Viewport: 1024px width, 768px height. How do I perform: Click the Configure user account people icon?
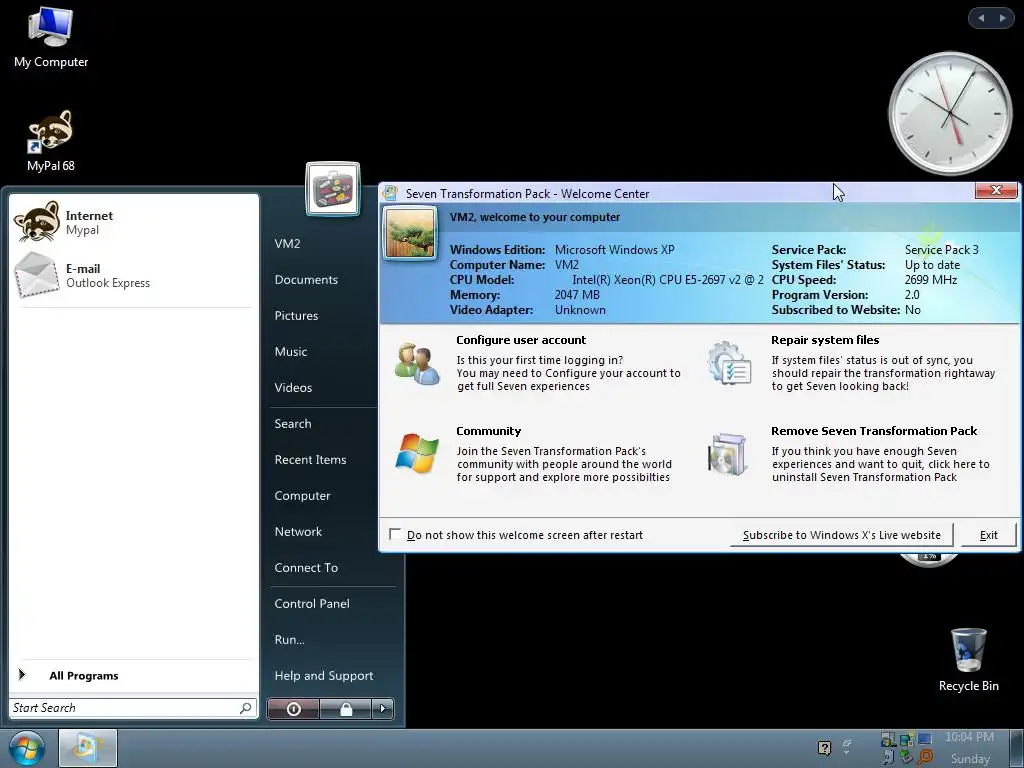point(417,364)
